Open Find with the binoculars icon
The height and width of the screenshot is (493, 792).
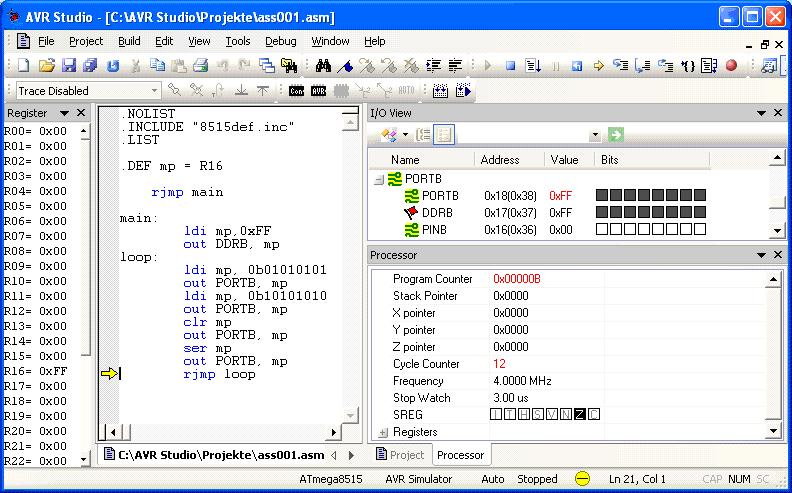[x=323, y=65]
